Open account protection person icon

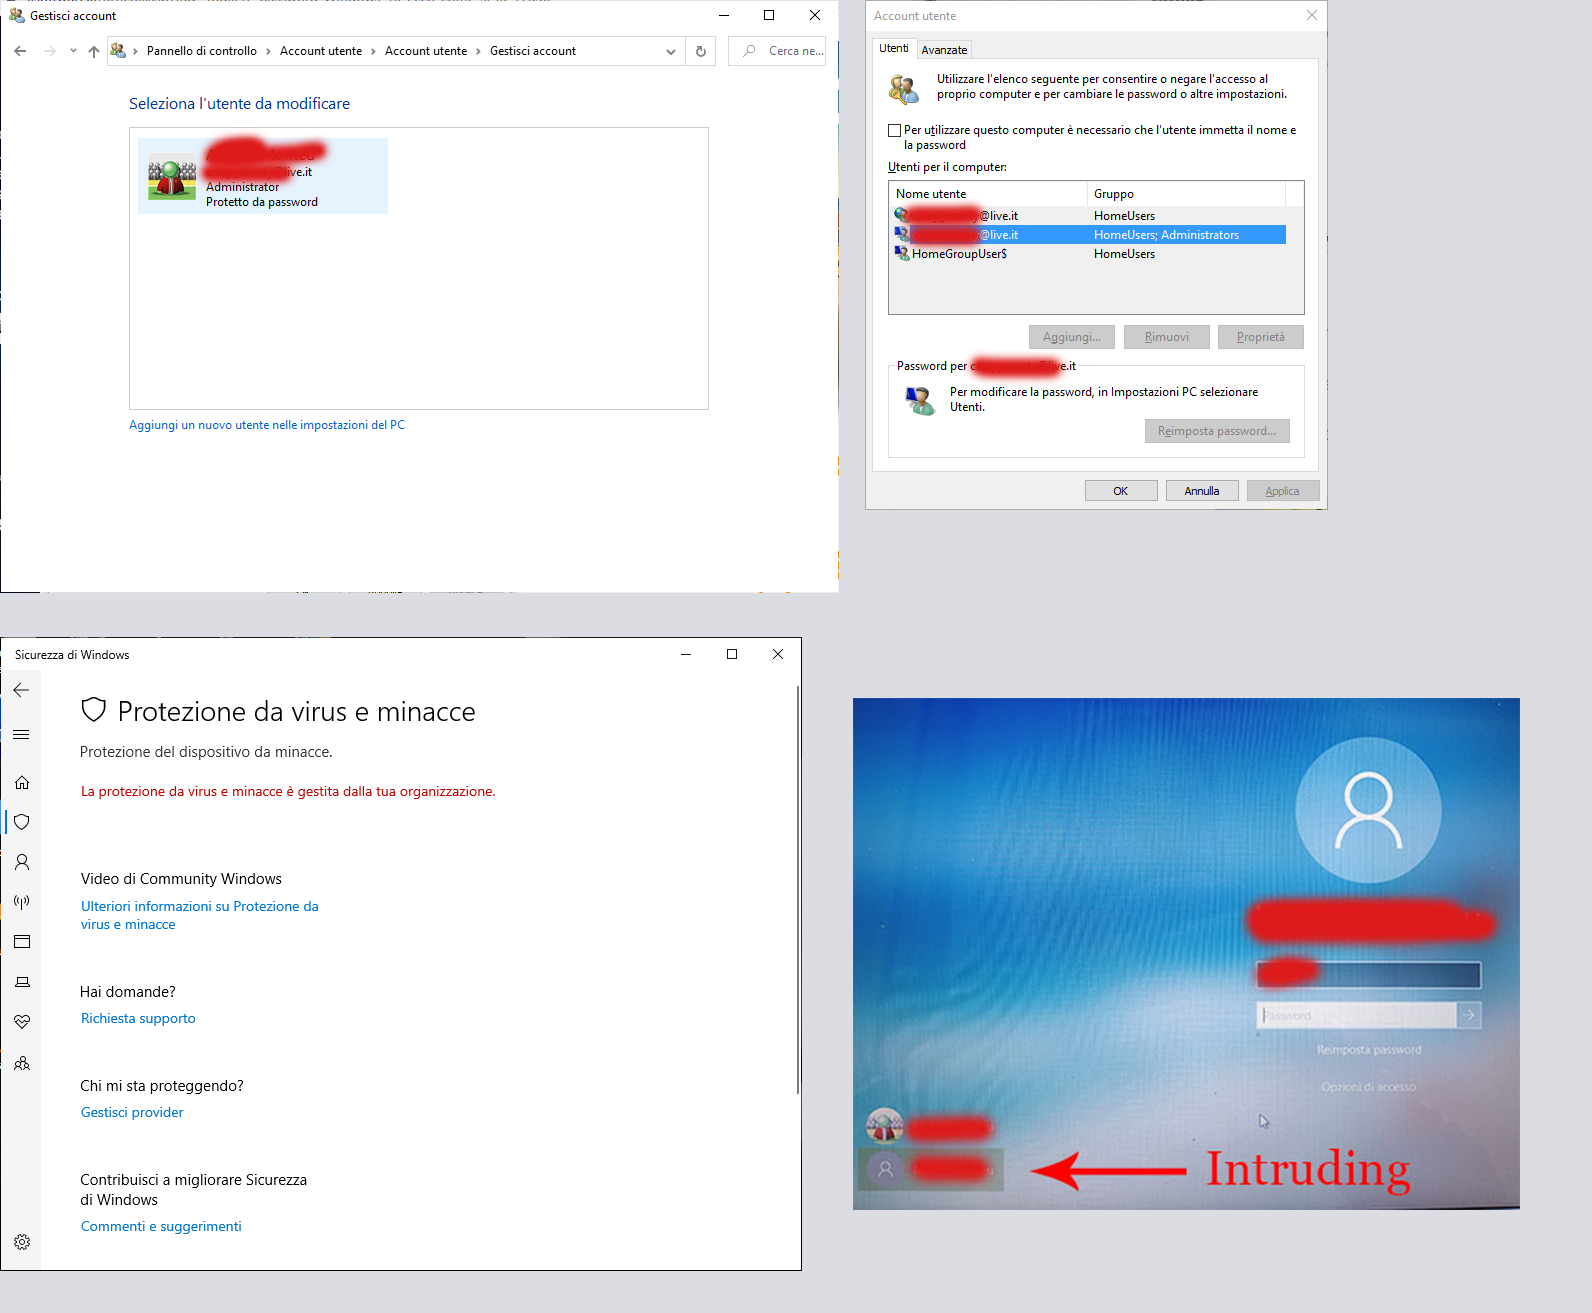[22, 862]
